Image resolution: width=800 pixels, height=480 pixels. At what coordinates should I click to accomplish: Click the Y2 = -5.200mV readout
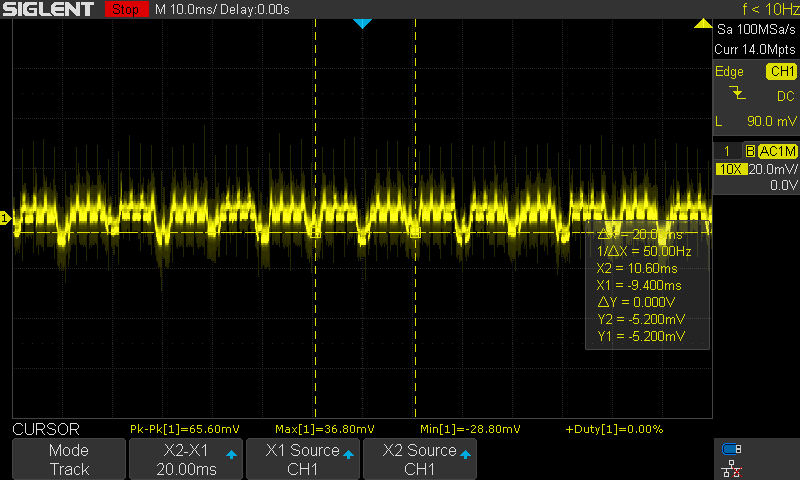coord(641,319)
